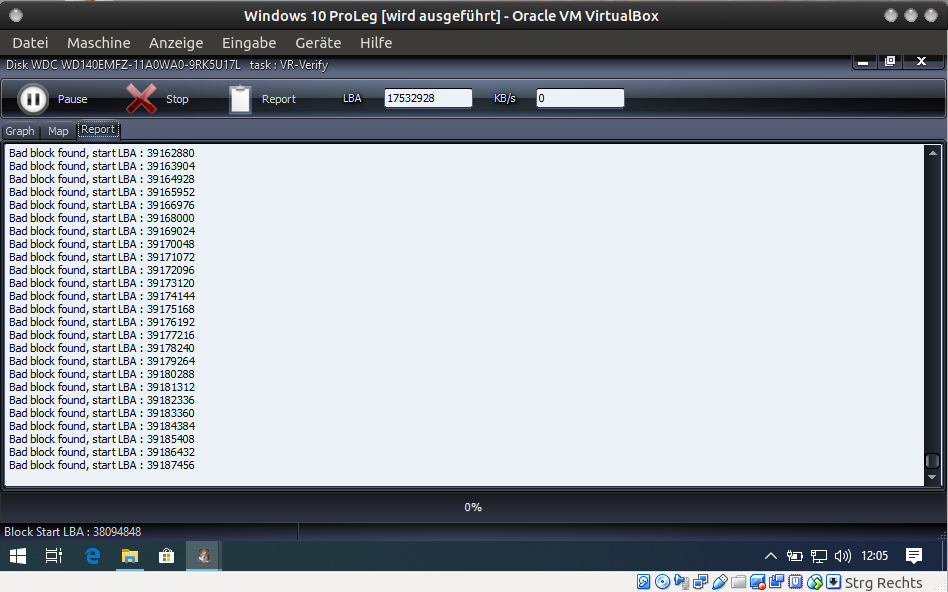The image size is (948, 592).
Task: Click VirtualBox mouse integration status icon
Action: coord(814,582)
